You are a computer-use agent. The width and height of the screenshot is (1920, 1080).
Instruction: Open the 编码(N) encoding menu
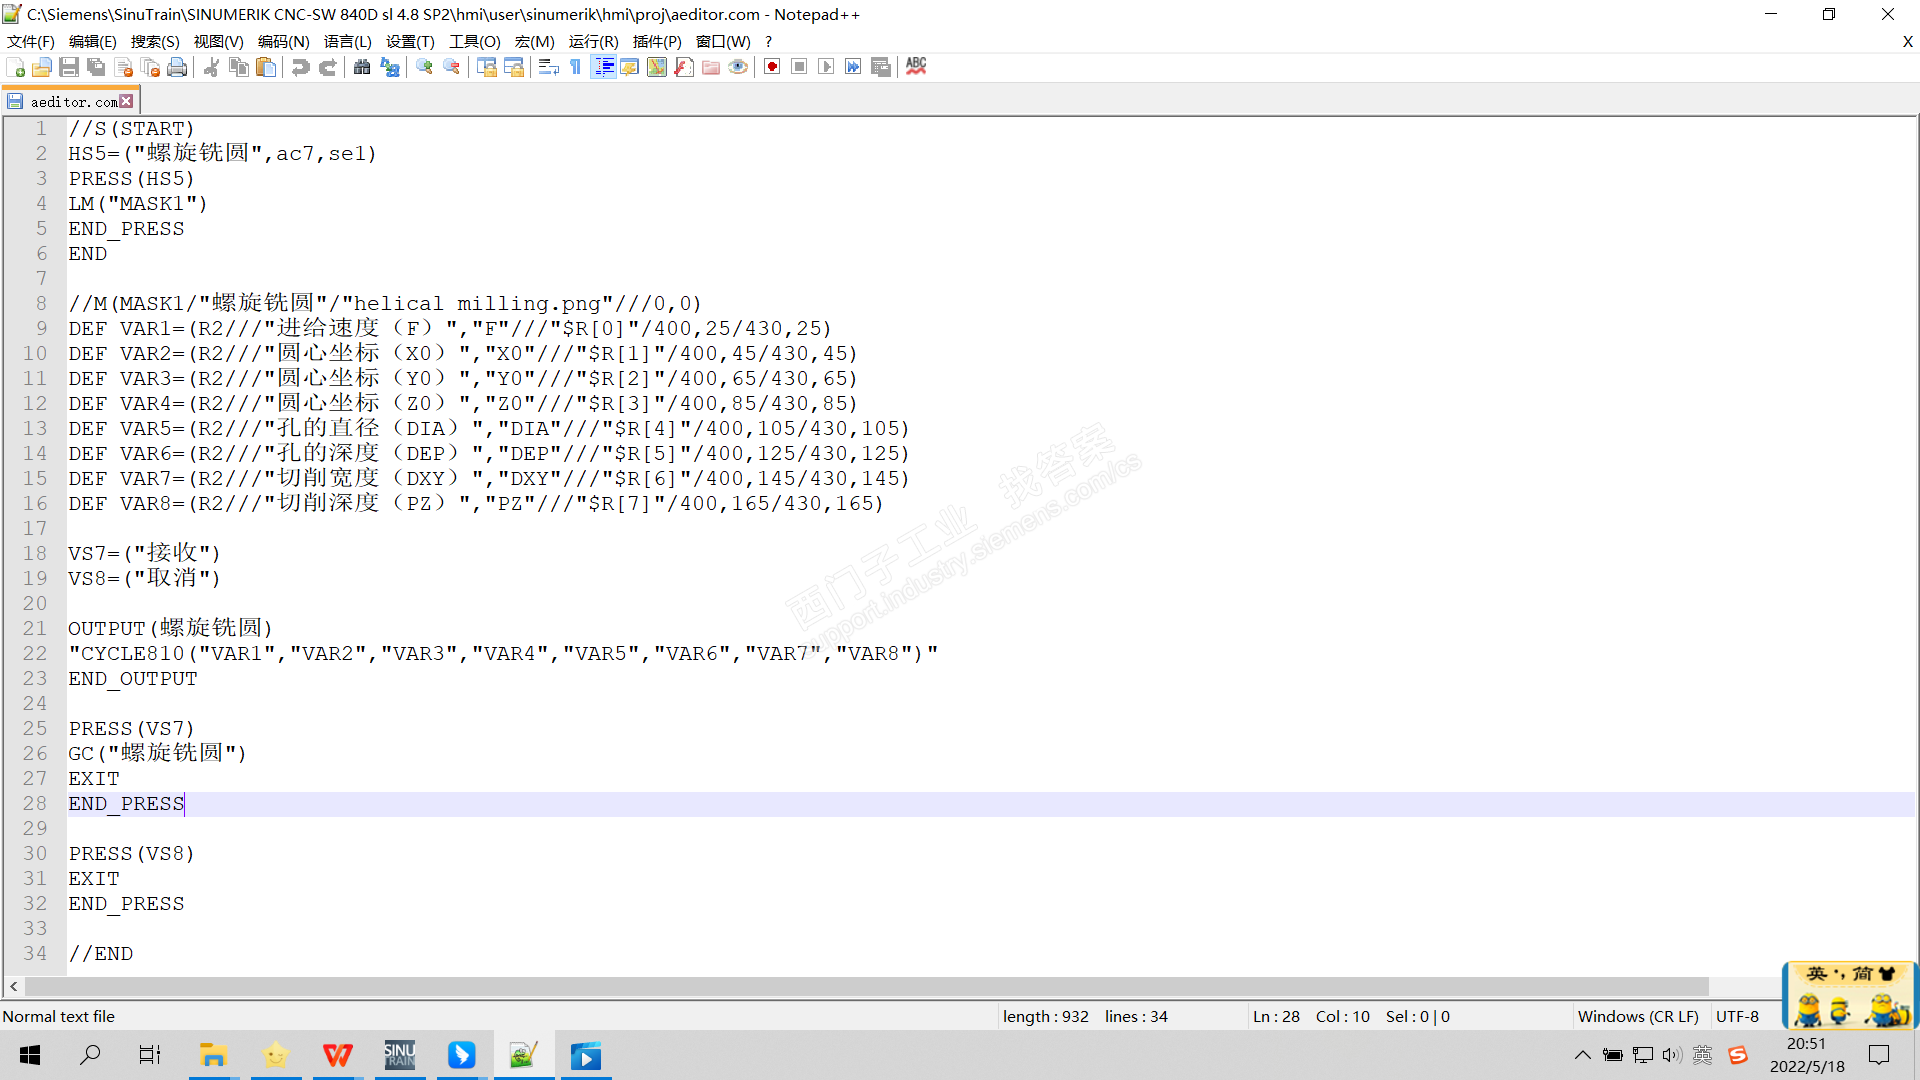pos(283,41)
